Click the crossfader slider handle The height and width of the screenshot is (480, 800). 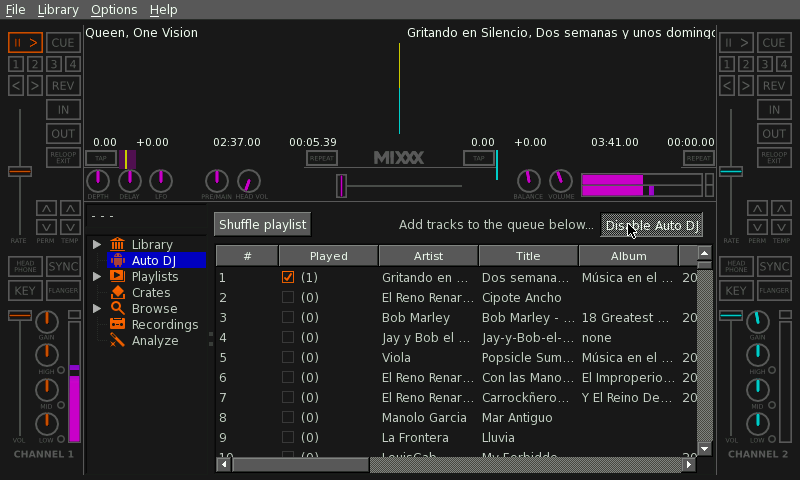341,186
